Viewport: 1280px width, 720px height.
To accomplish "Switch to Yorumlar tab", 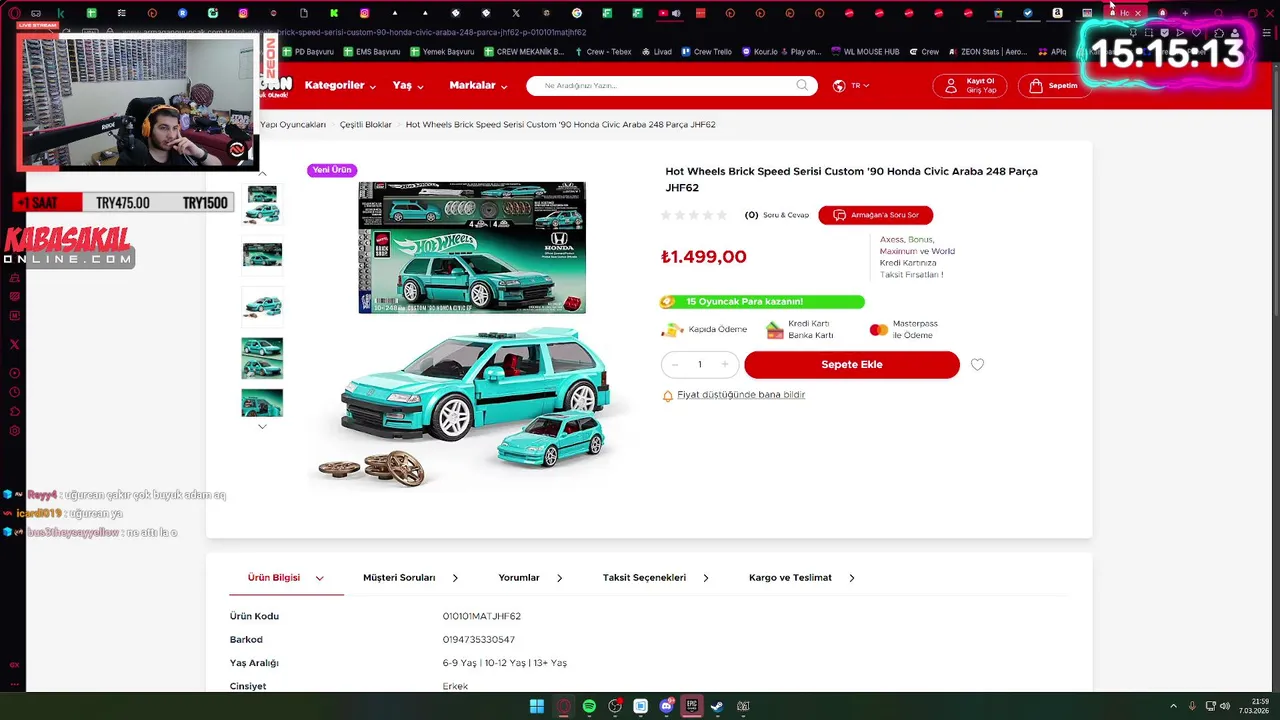I will 519,578.
